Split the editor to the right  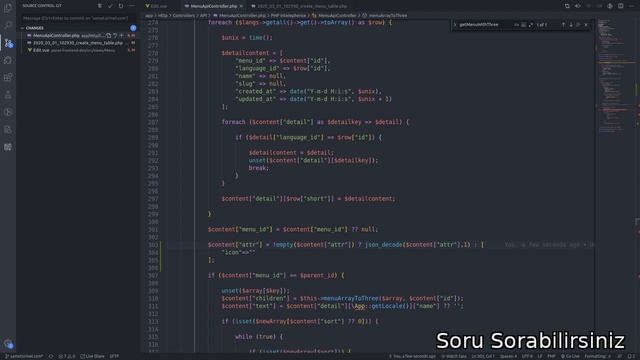[x=620, y=6]
